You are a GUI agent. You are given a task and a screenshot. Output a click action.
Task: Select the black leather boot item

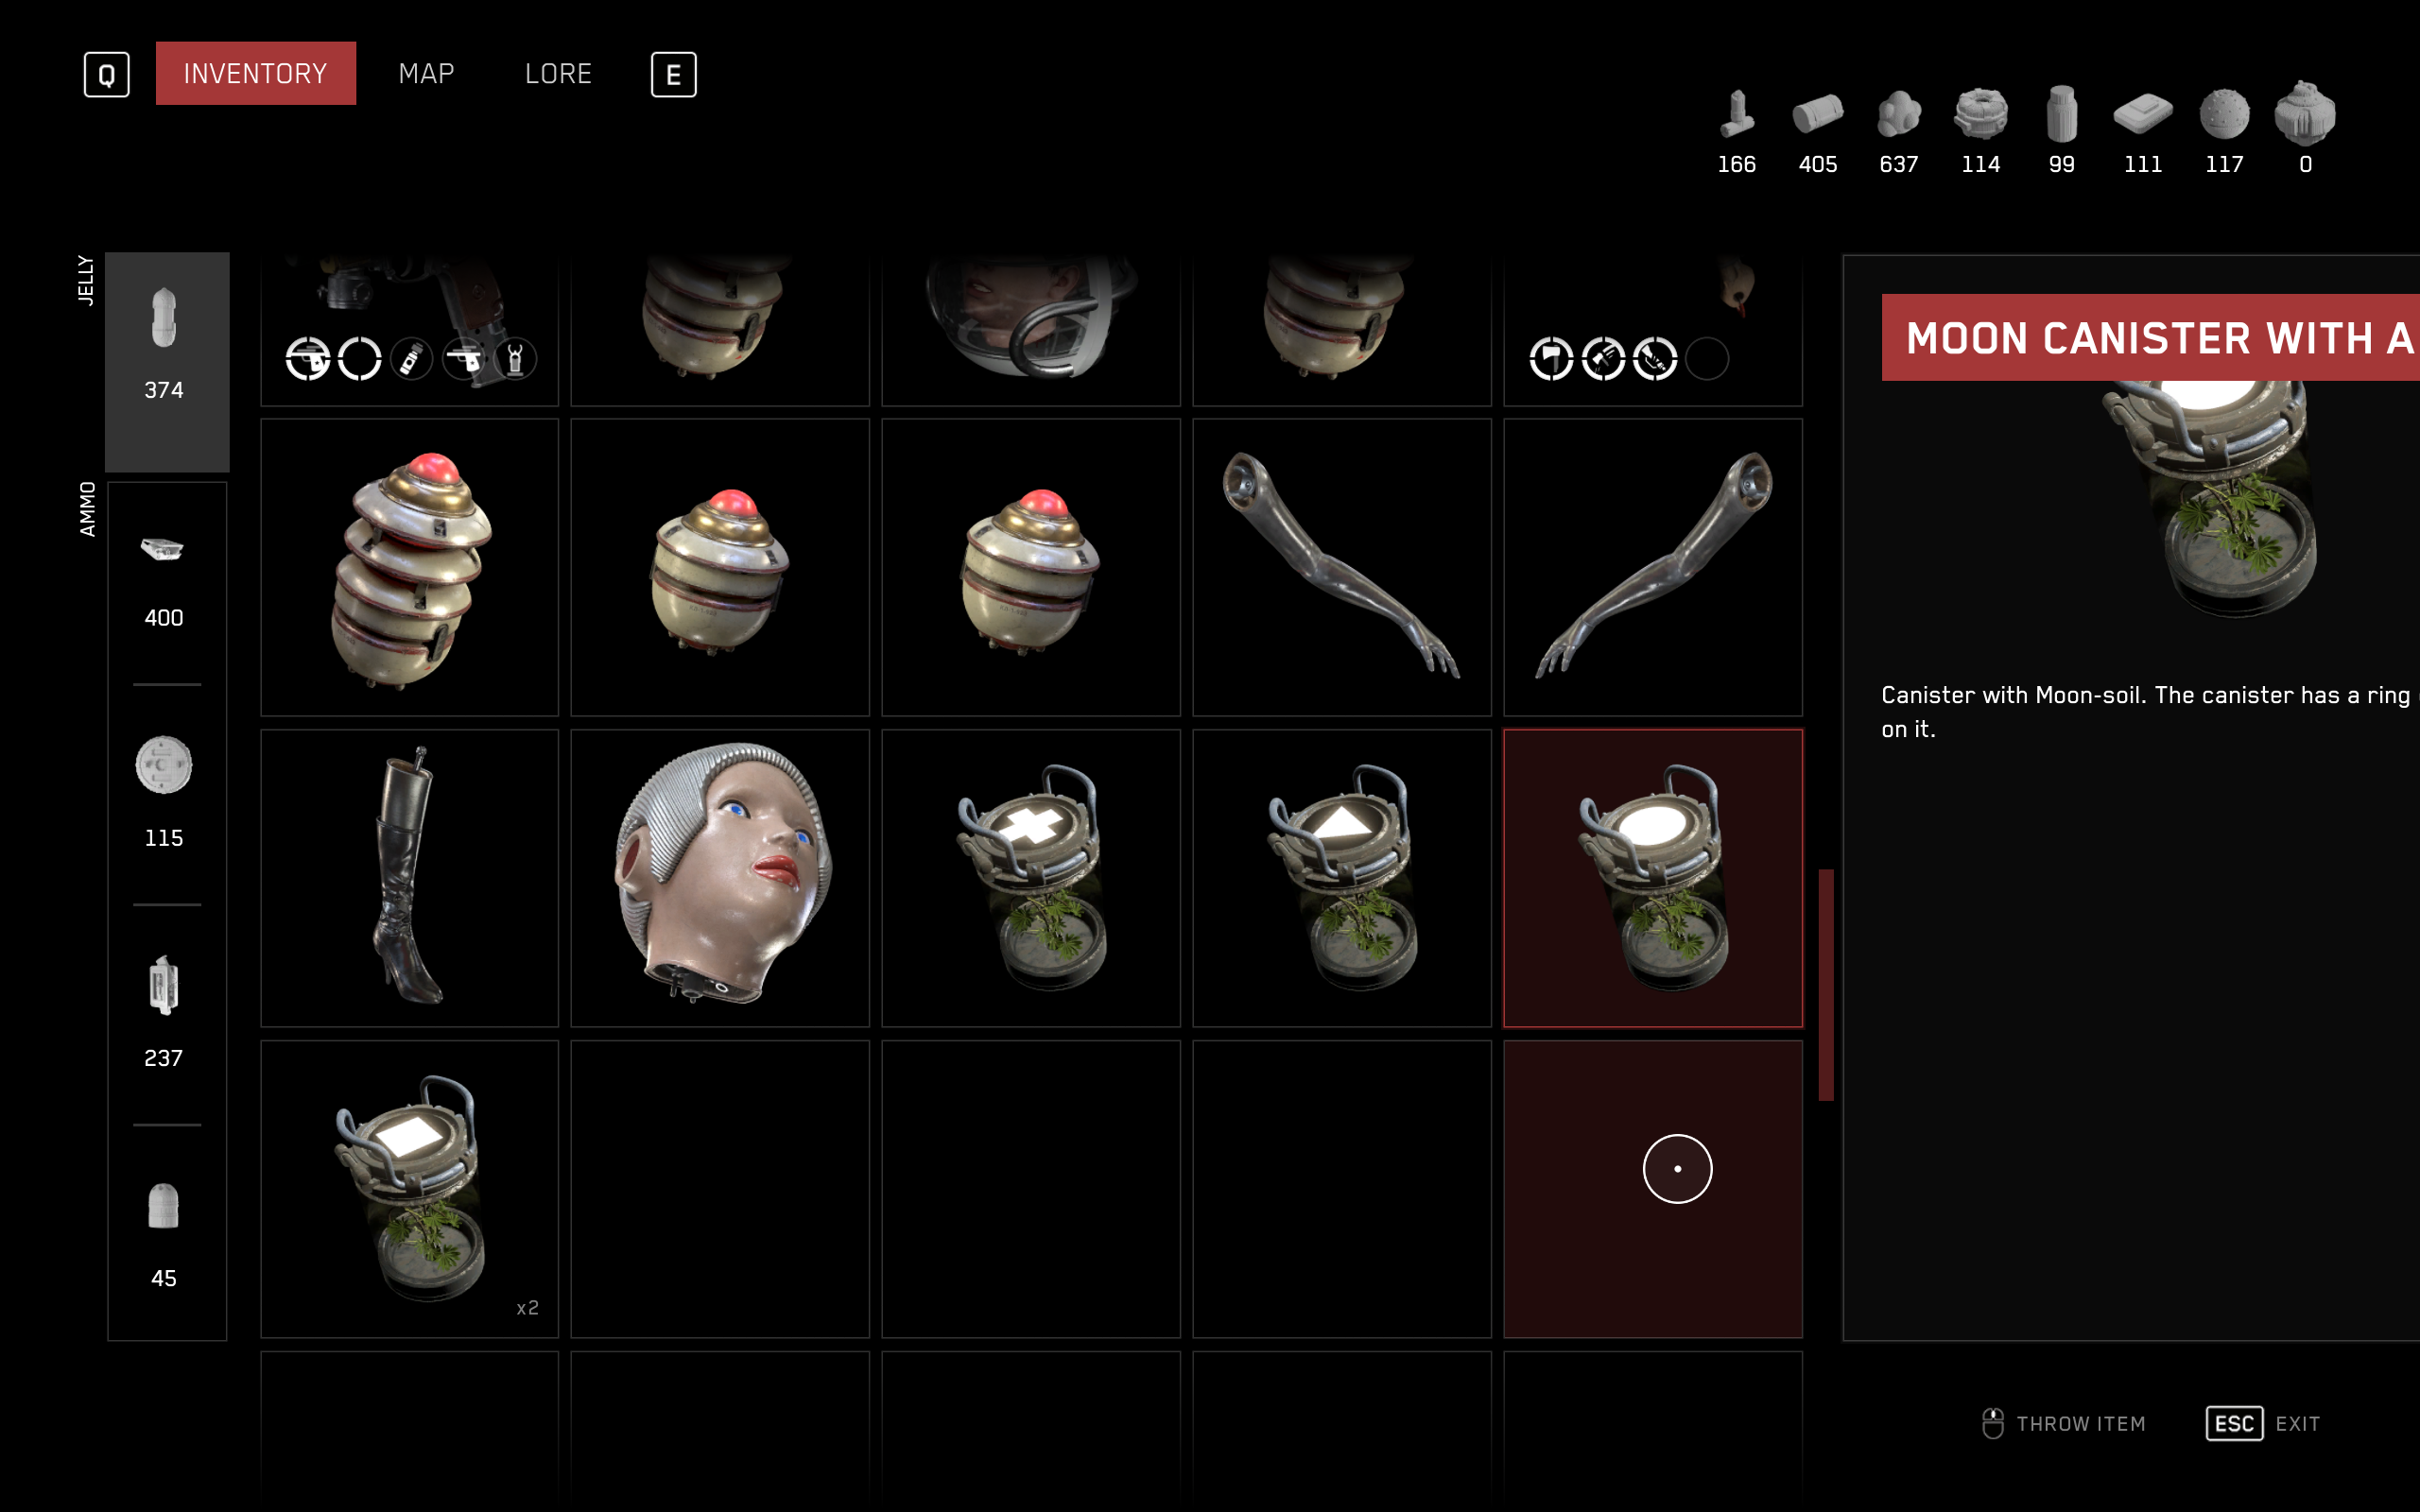pos(410,878)
